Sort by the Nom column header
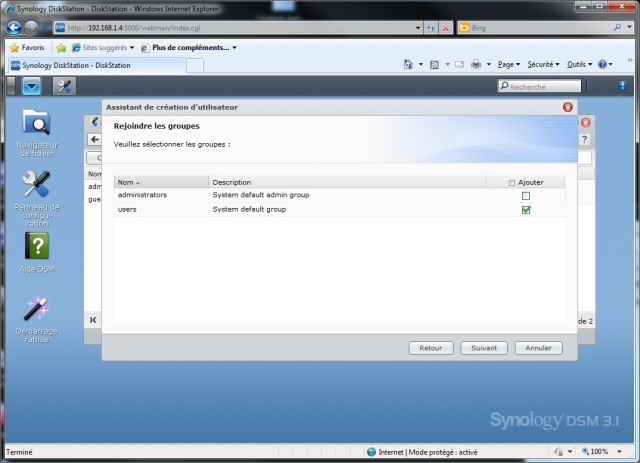Screen dimensions: 640x463 161,182
